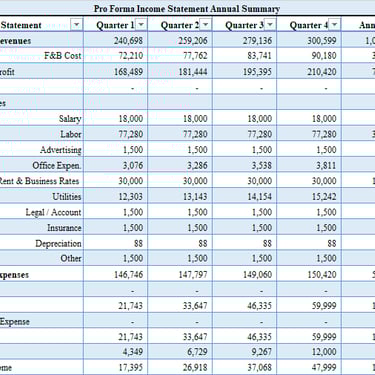This screenshot has height=375, width=375.
Task: Click tax value 9,267
Action: [262, 352]
